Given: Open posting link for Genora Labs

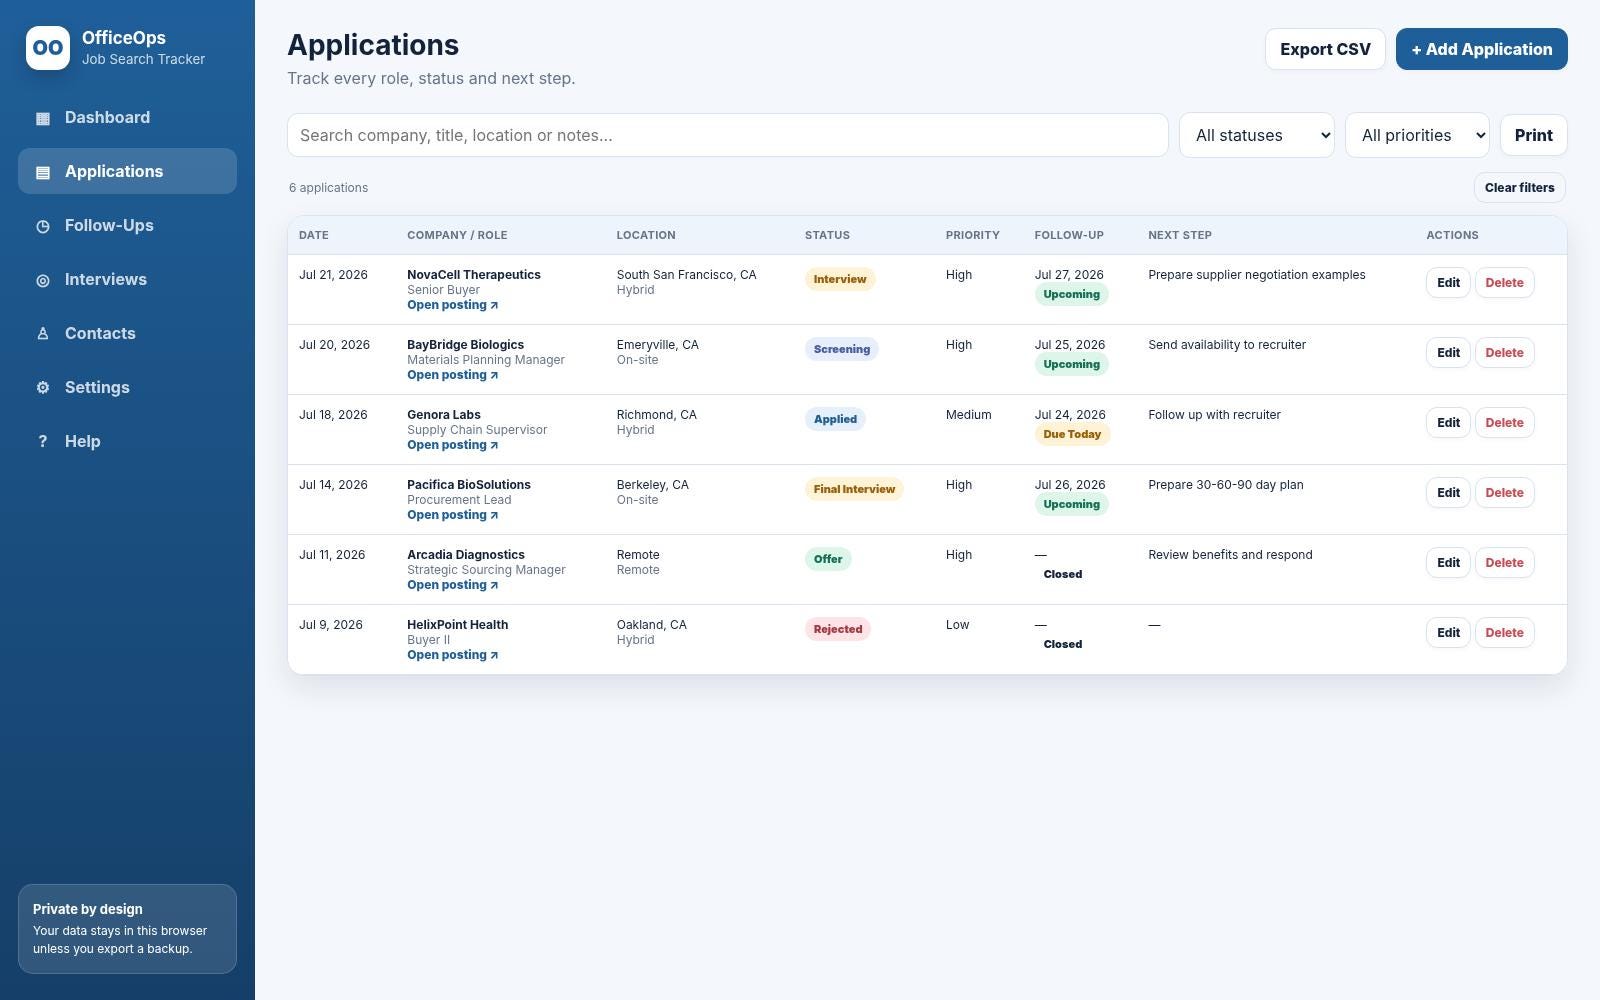Looking at the screenshot, I should pyautogui.click(x=452, y=445).
